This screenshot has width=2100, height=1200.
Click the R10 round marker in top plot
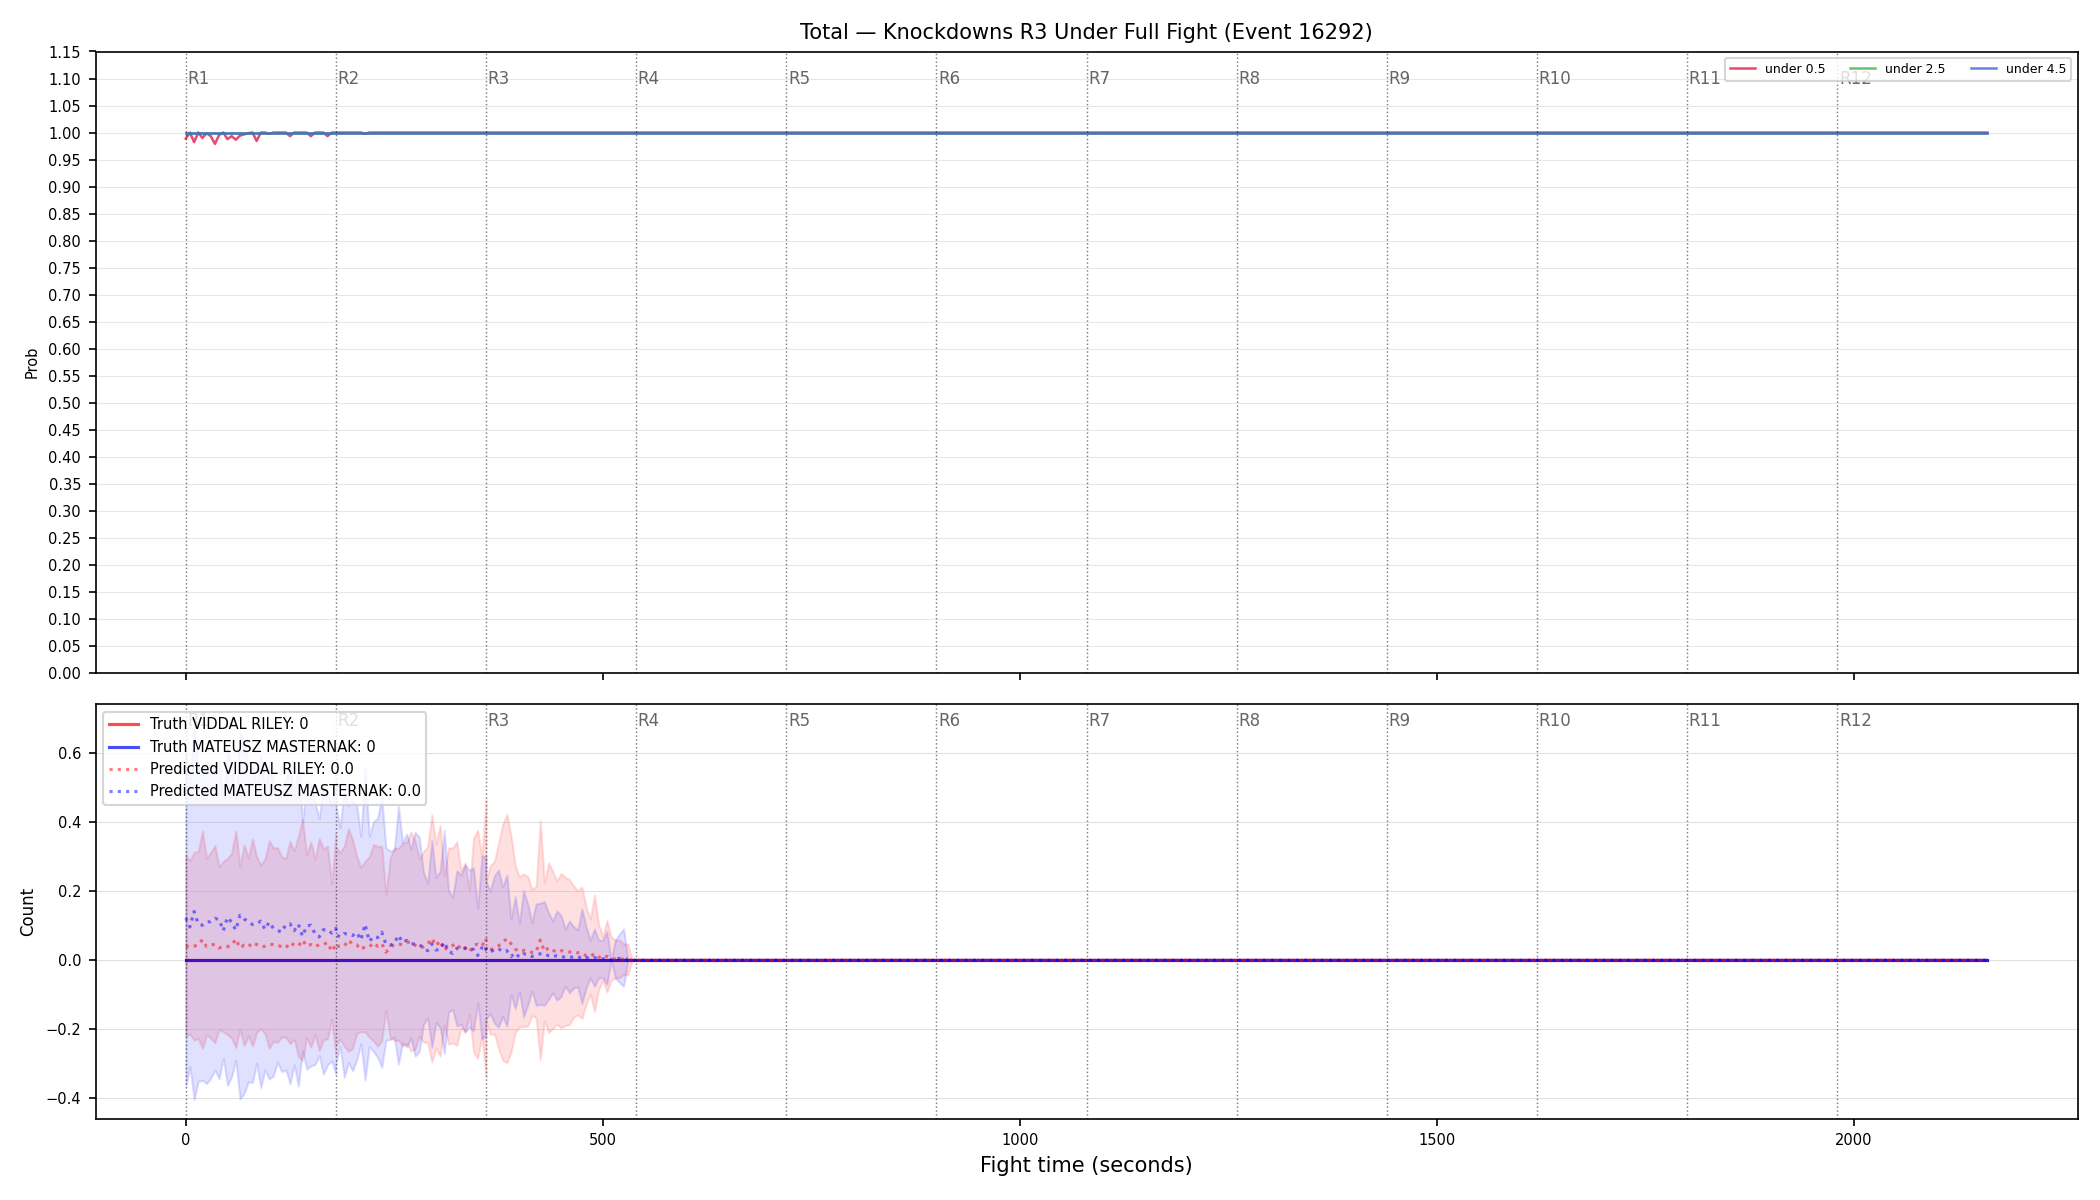pyautogui.click(x=1554, y=78)
